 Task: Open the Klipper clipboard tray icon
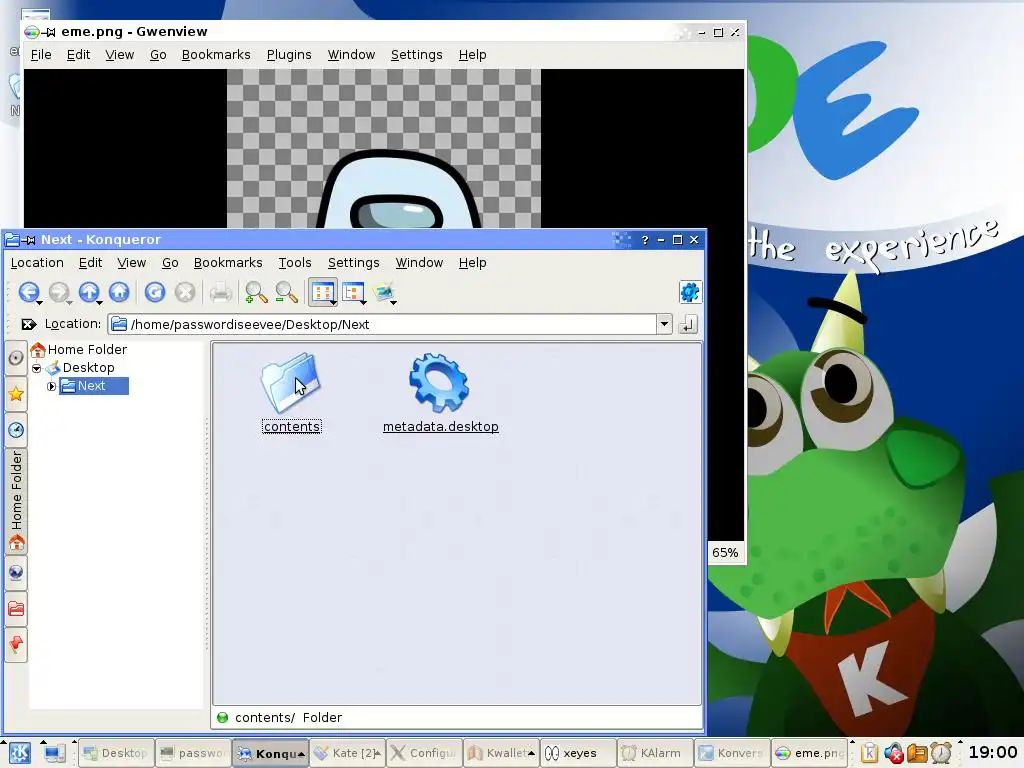[869, 753]
